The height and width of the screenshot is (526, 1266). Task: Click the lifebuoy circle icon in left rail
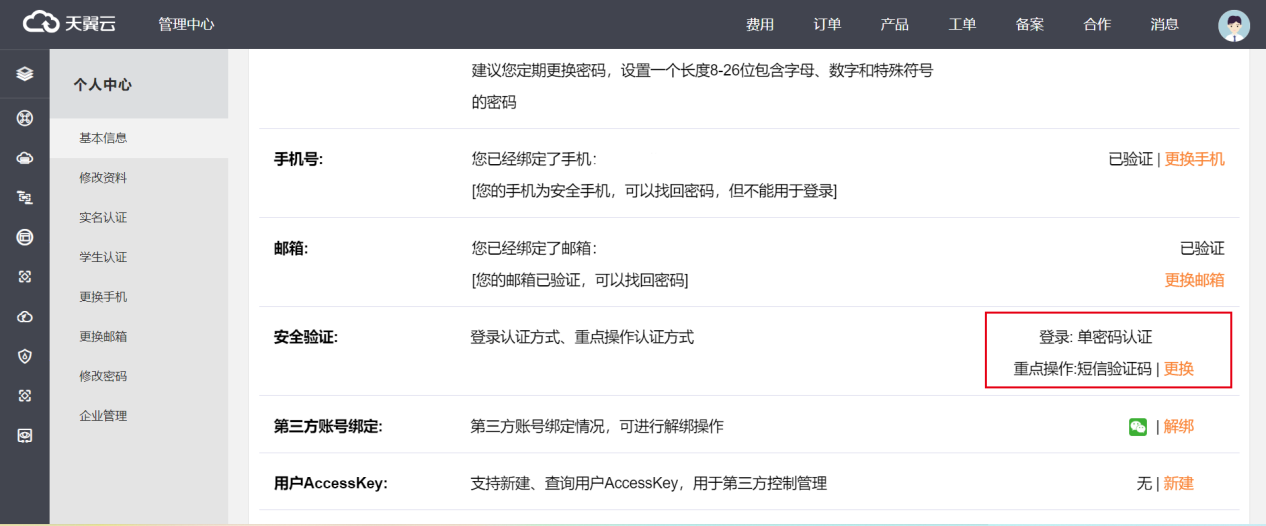point(25,119)
